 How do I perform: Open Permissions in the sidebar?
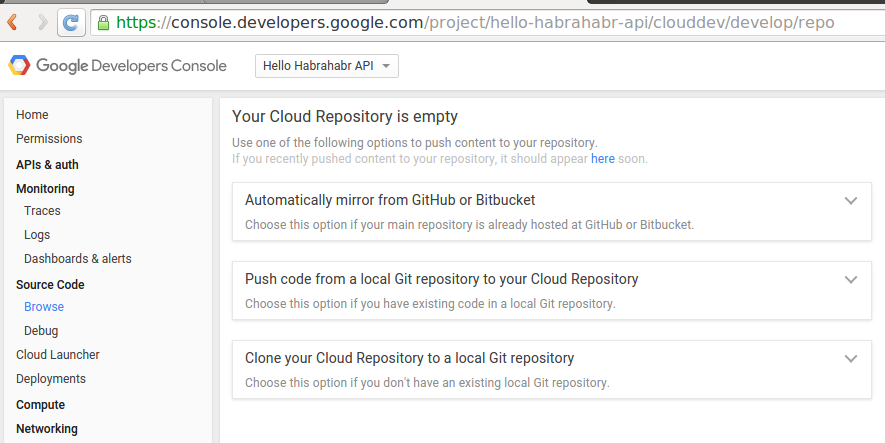point(49,139)
